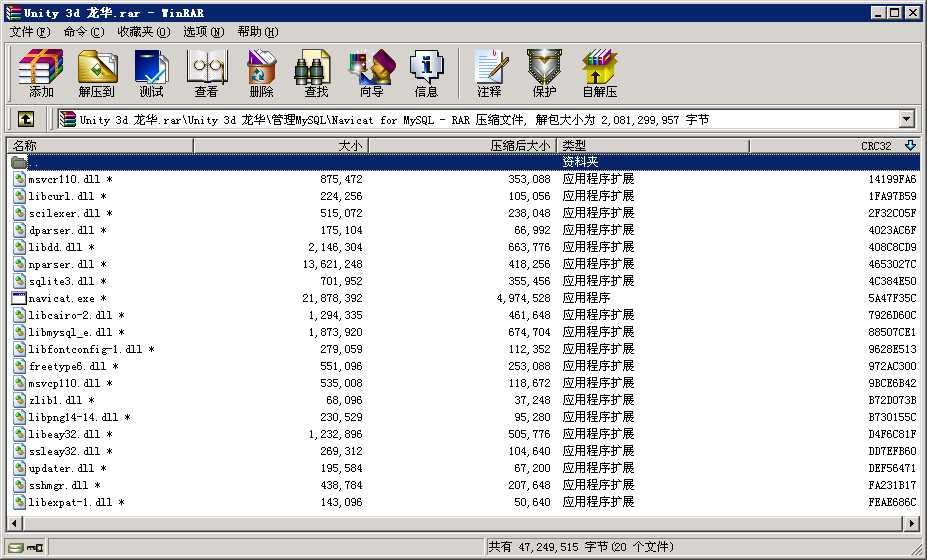Select the scilexer.dll file row
This screenshot has height=560, width=927.
point(464,213)
